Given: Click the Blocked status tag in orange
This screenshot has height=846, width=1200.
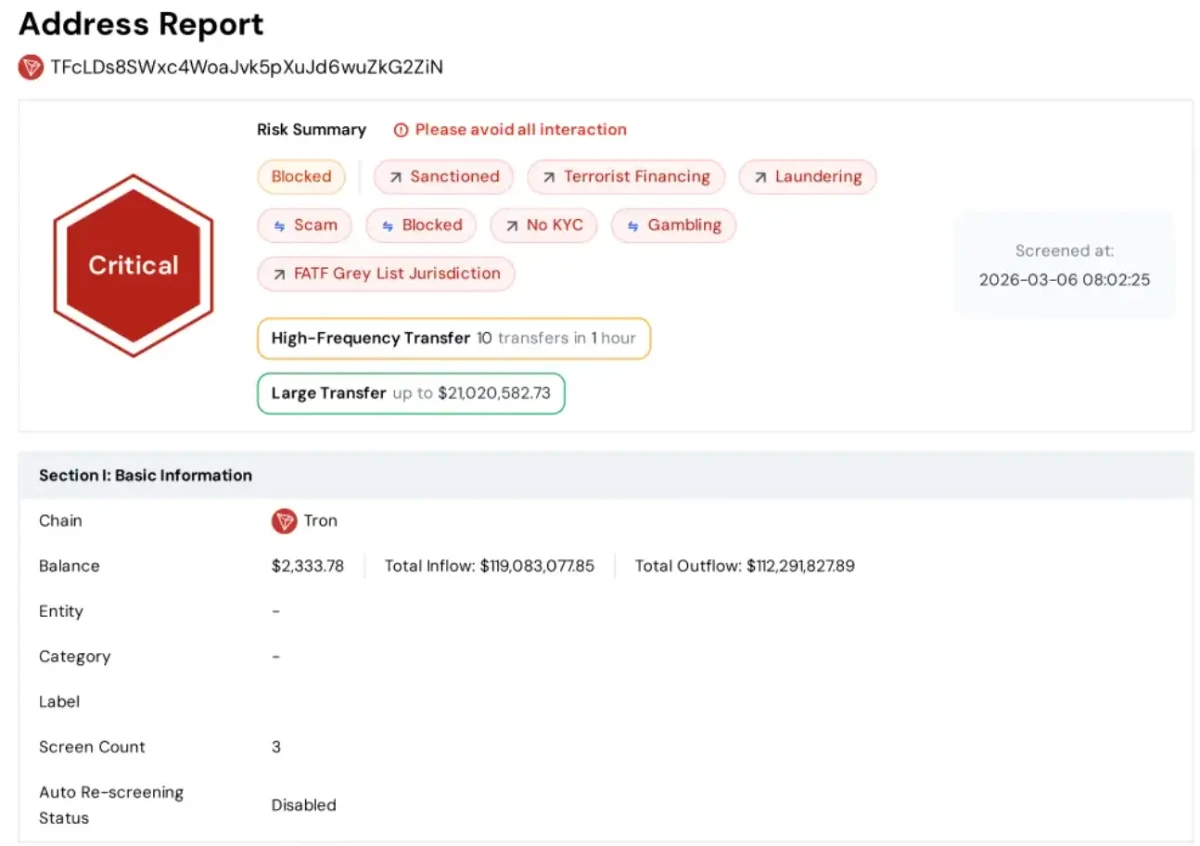Looking at the screenshot, I should (301, 176).
